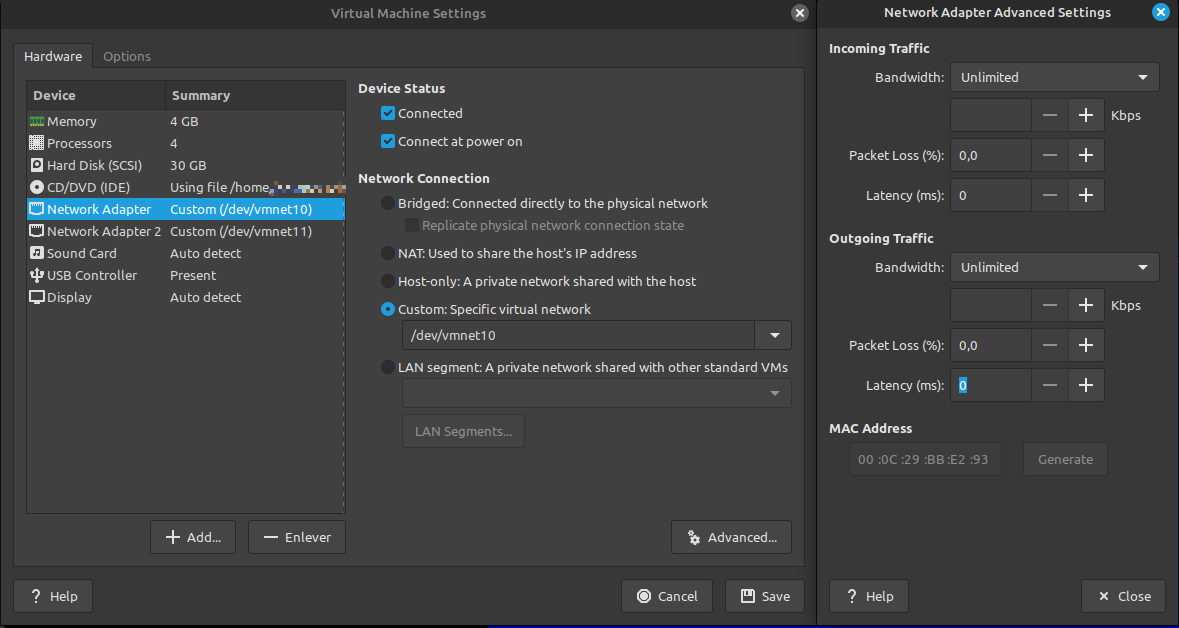Click the USB Controller icon
Image resolution: width=1179 pixels, height=628 pixels.
pyautogui.click(x=37, y=275)
